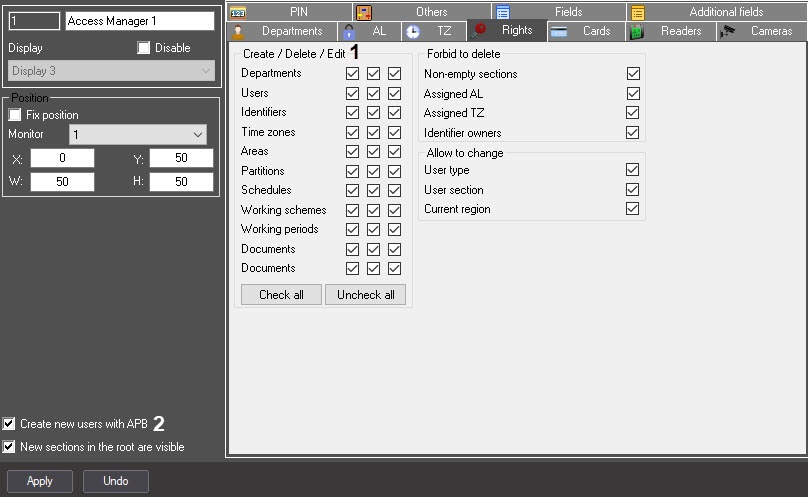
Task: Open the Fields tab
Action: point(559,12)
